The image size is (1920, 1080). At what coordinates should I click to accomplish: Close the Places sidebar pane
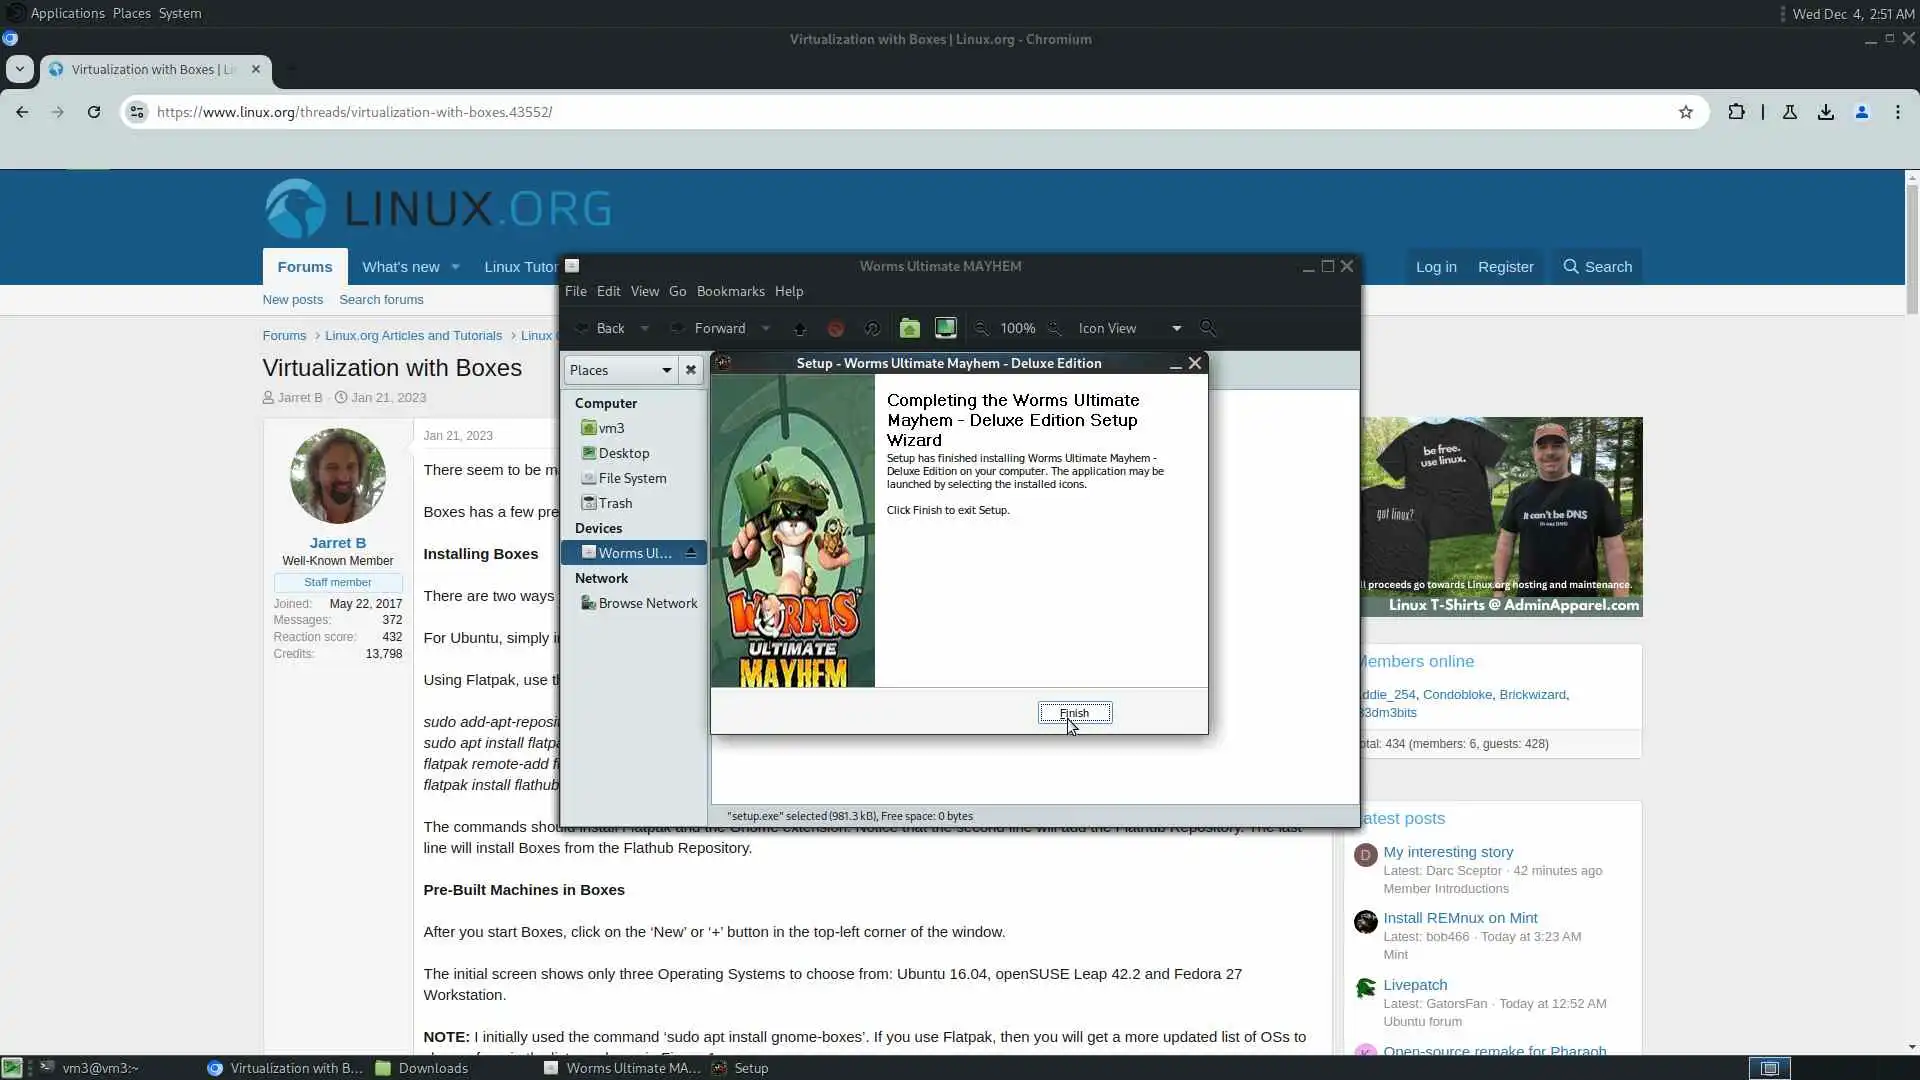(690, 370)
